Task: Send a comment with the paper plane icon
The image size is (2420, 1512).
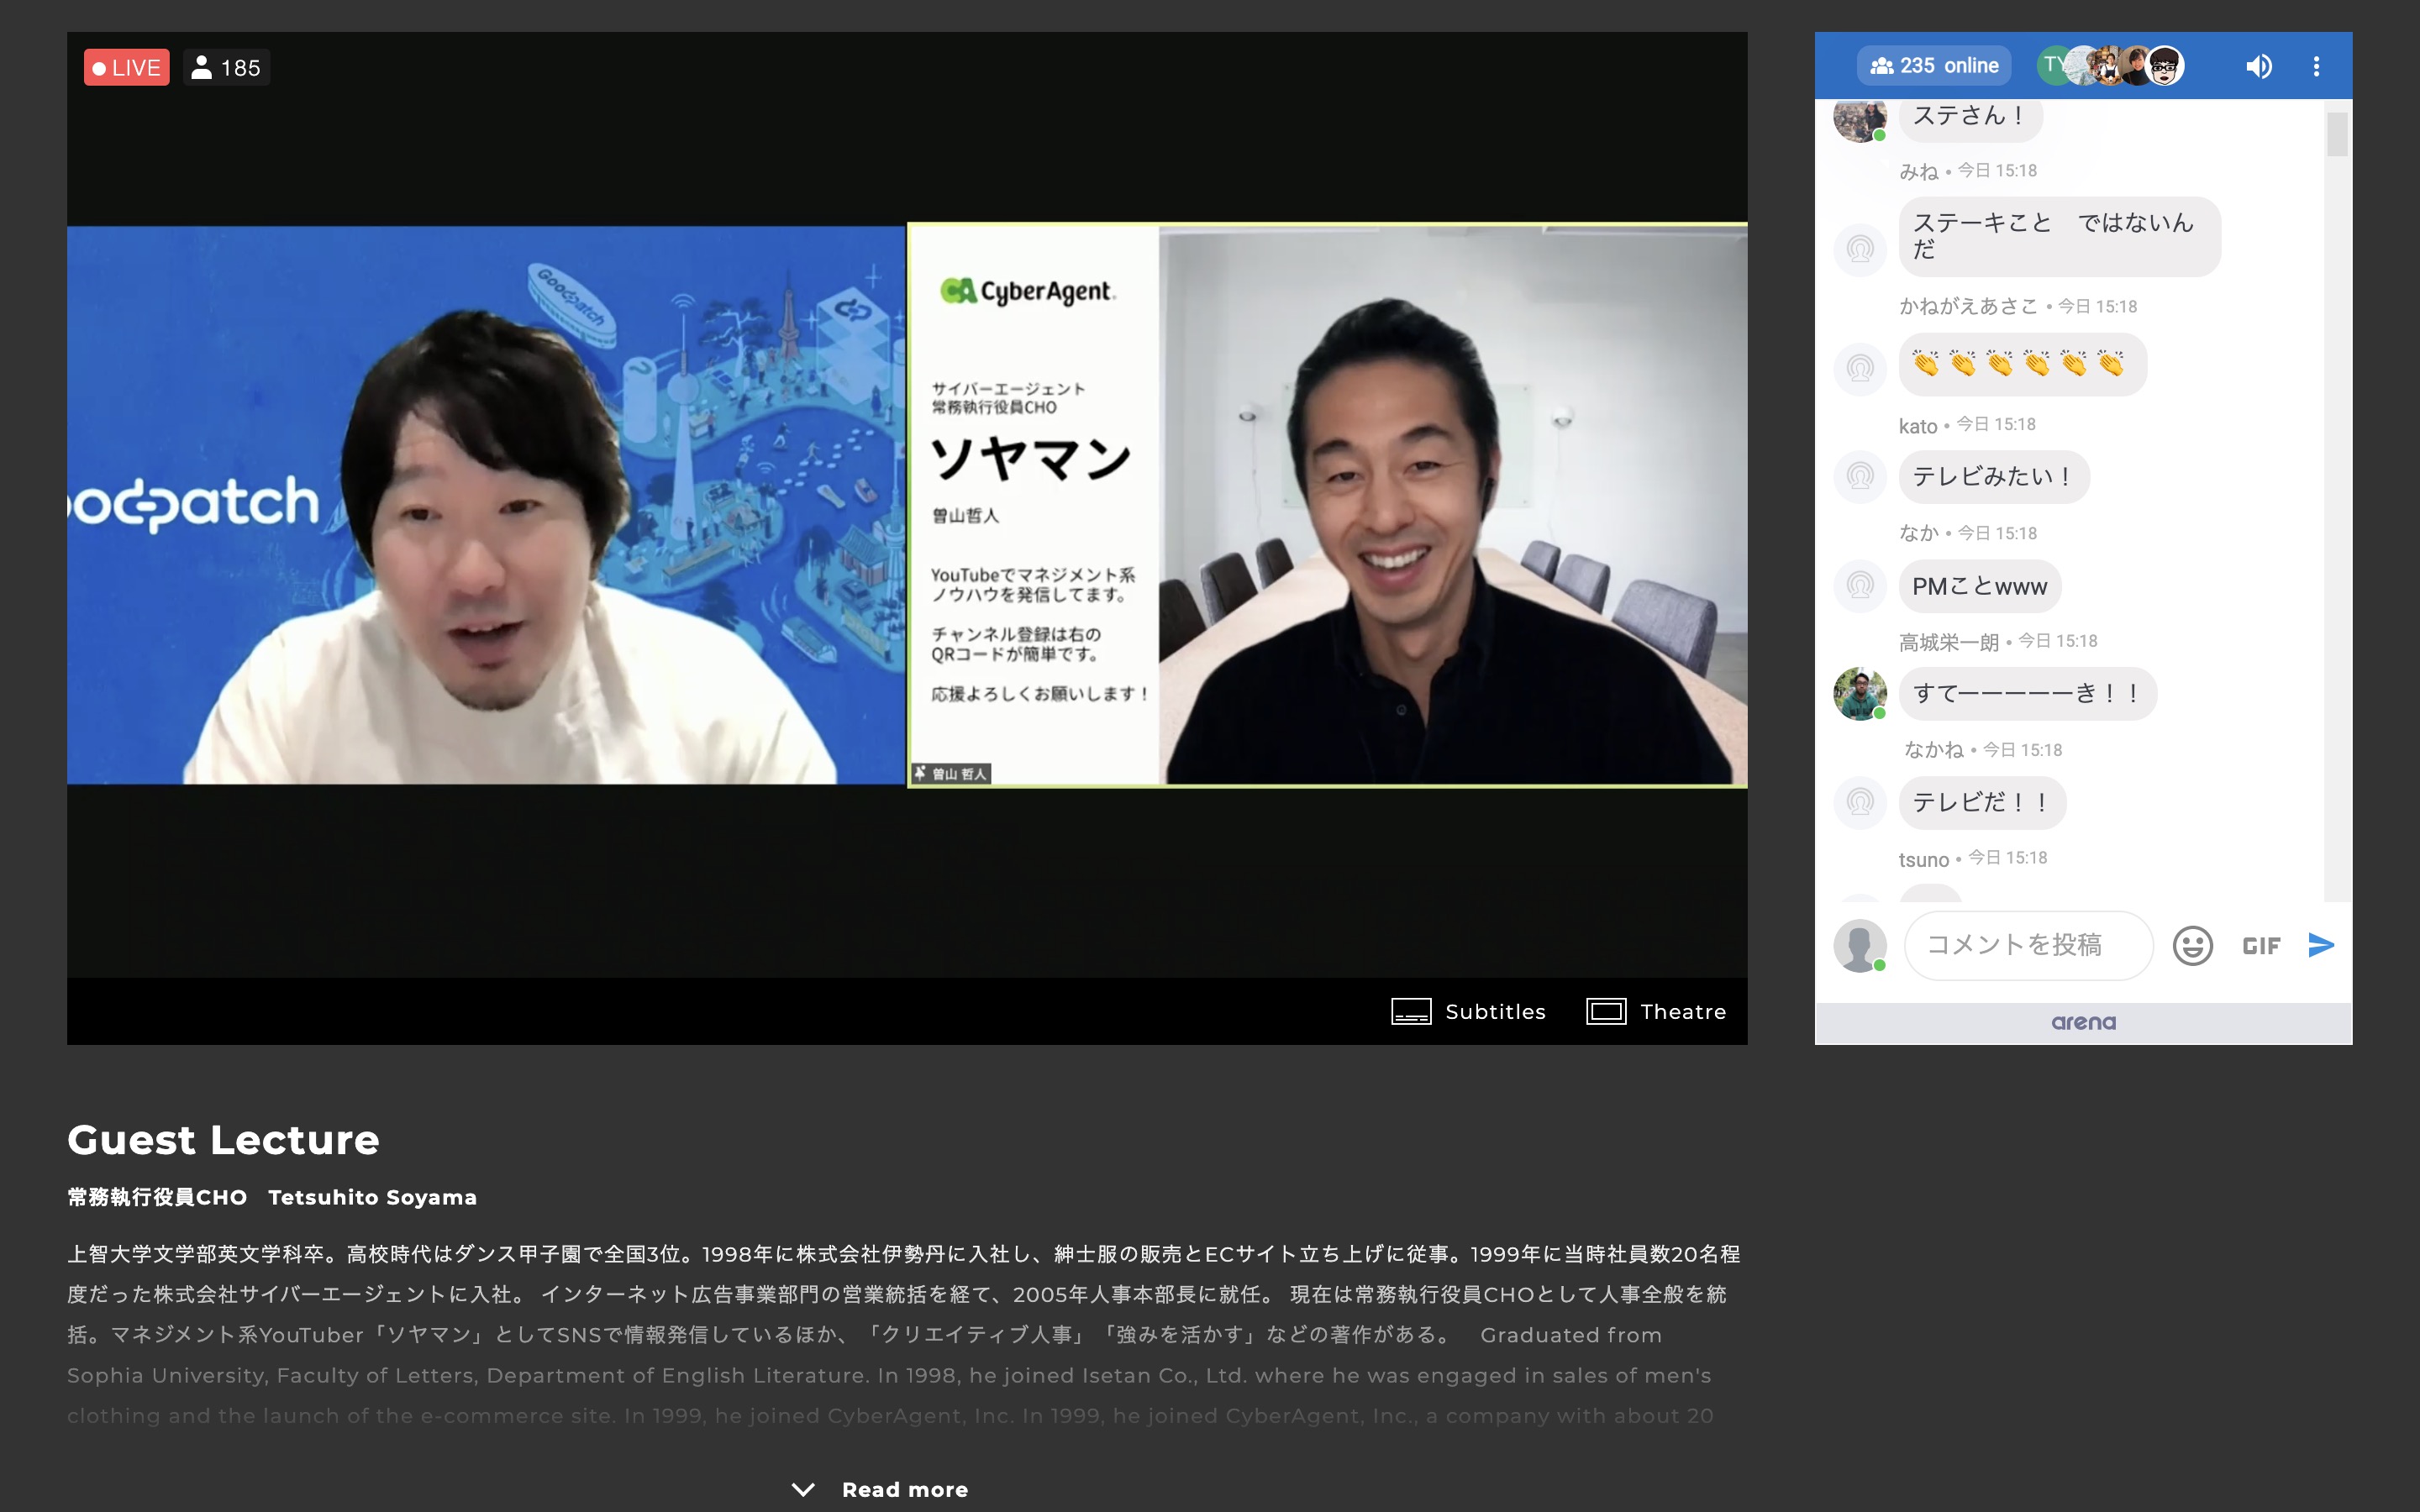Action: [2322, 944]
